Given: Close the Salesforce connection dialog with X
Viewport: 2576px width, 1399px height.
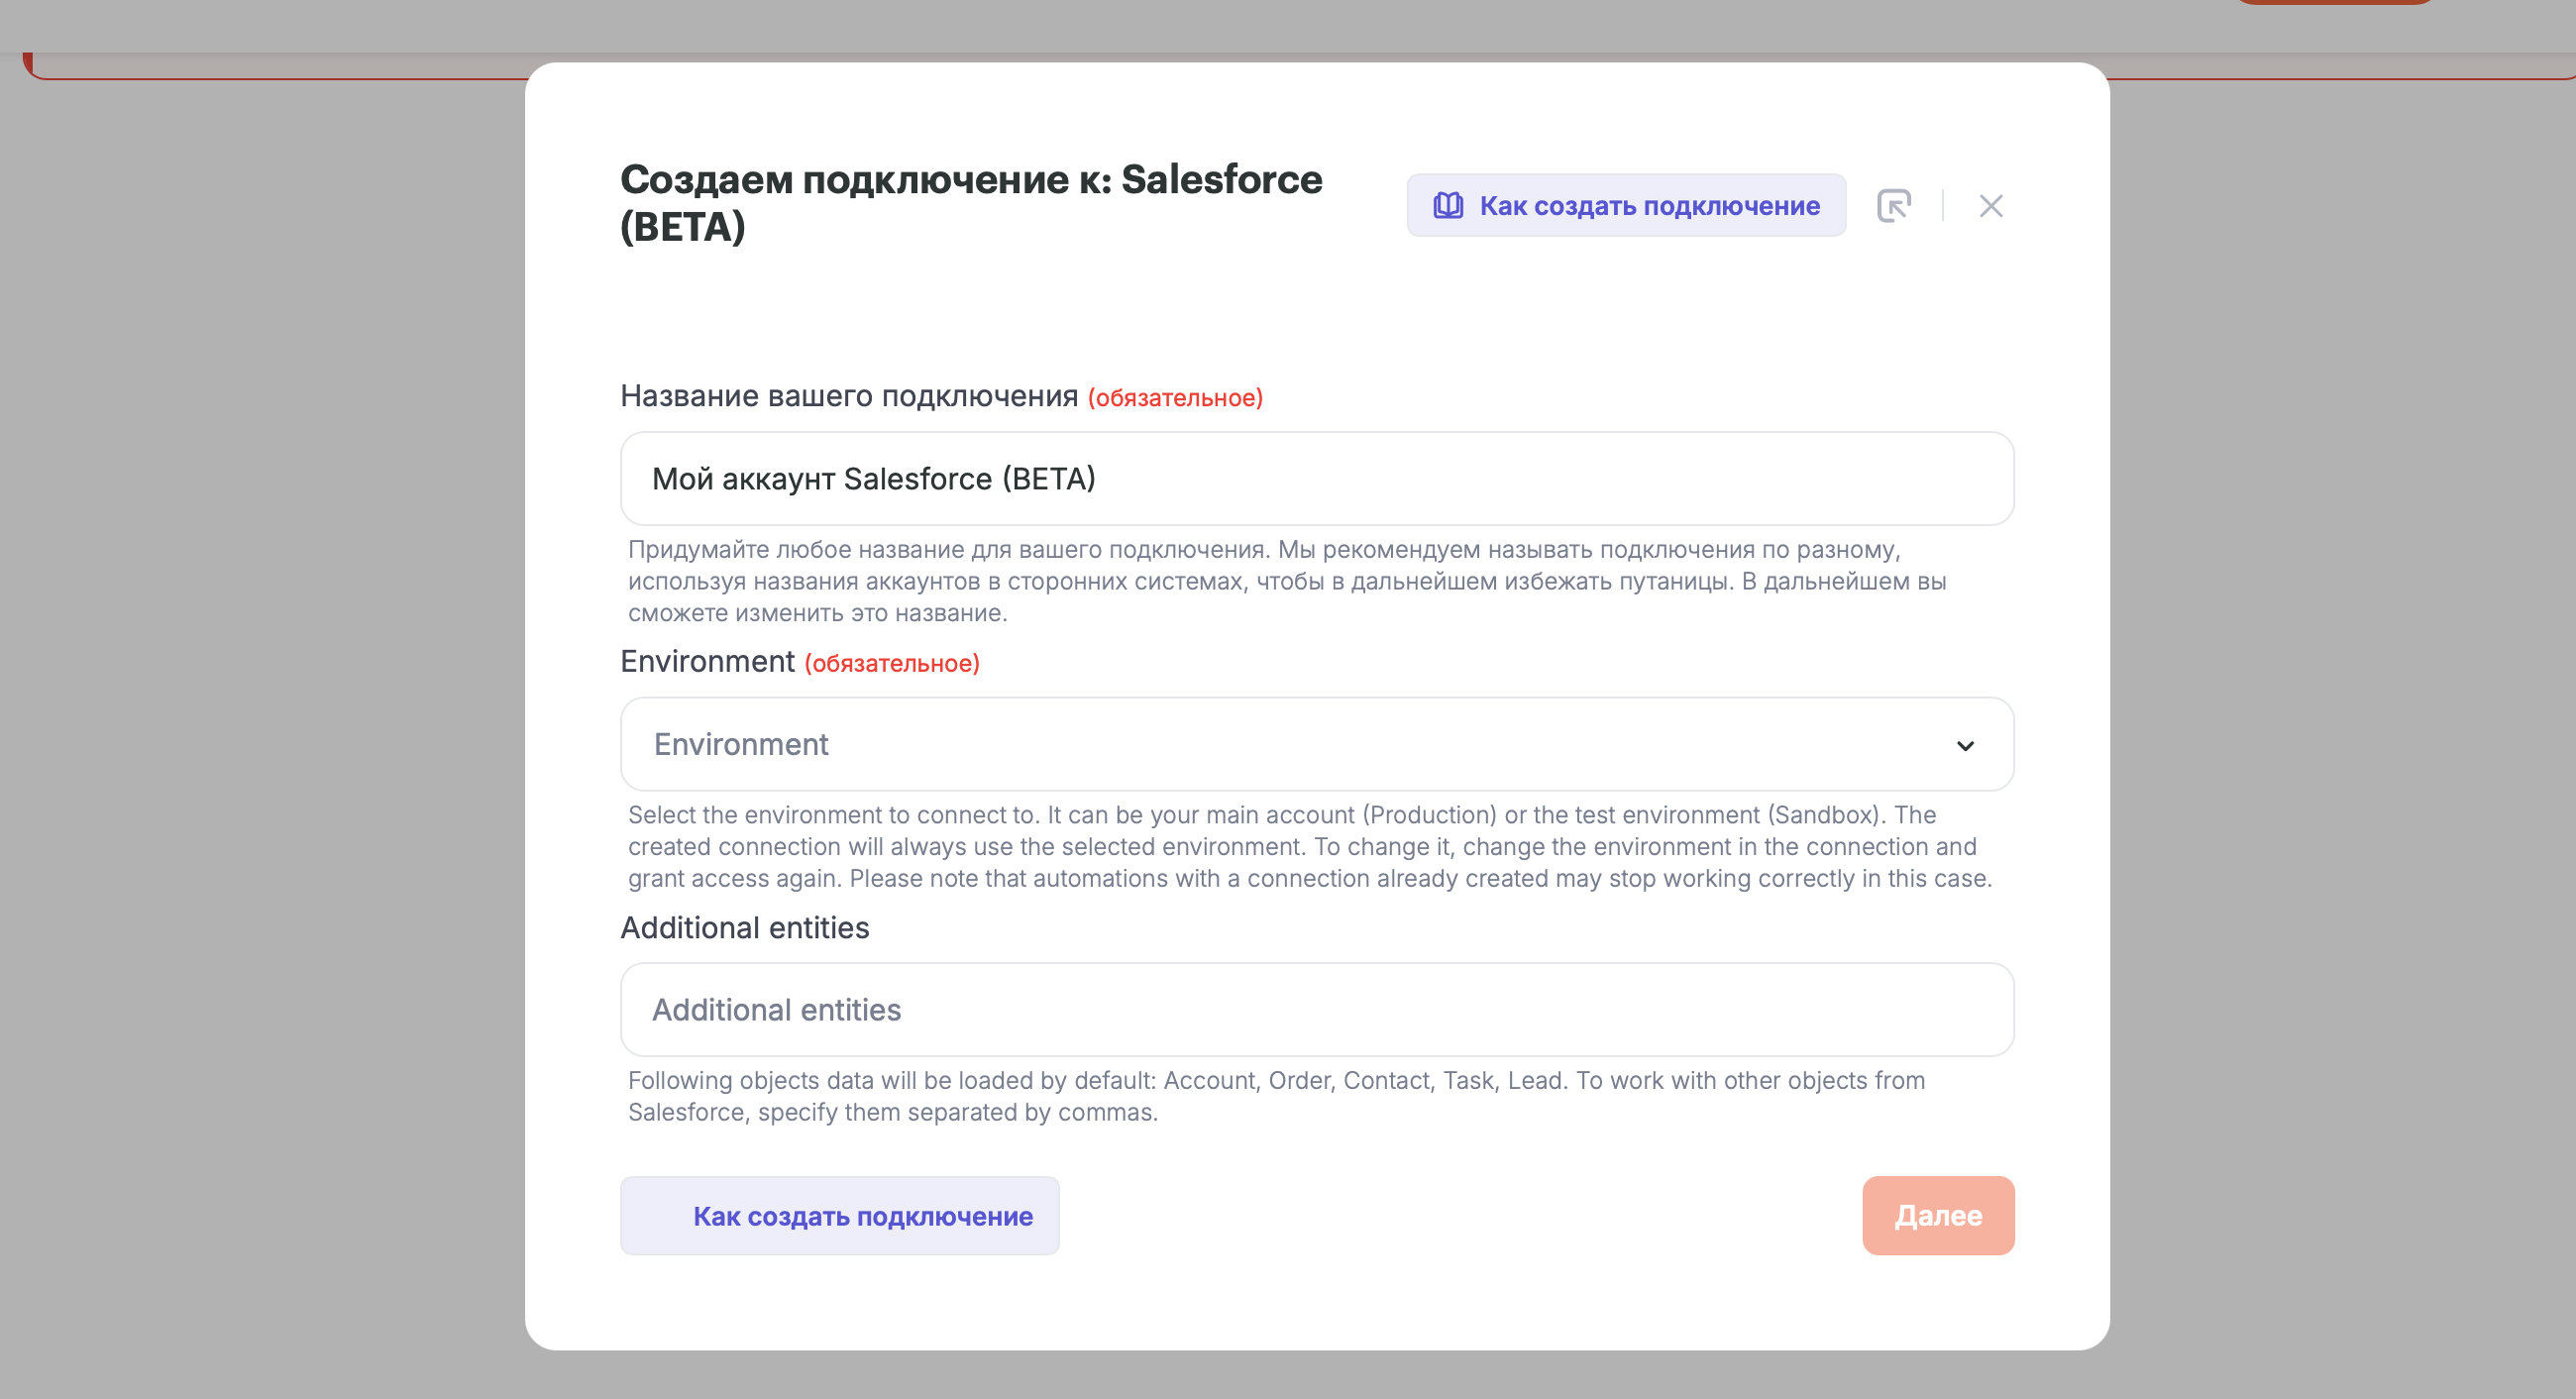Looking at the screenshot, I should click(1991, 205).
